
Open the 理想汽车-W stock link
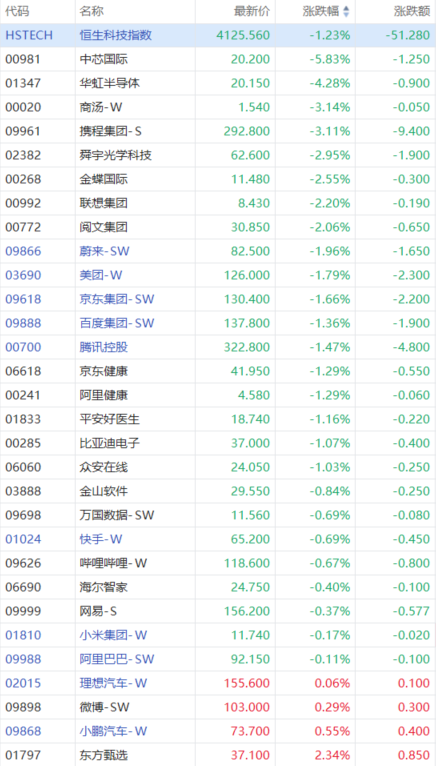coord(113,683)
